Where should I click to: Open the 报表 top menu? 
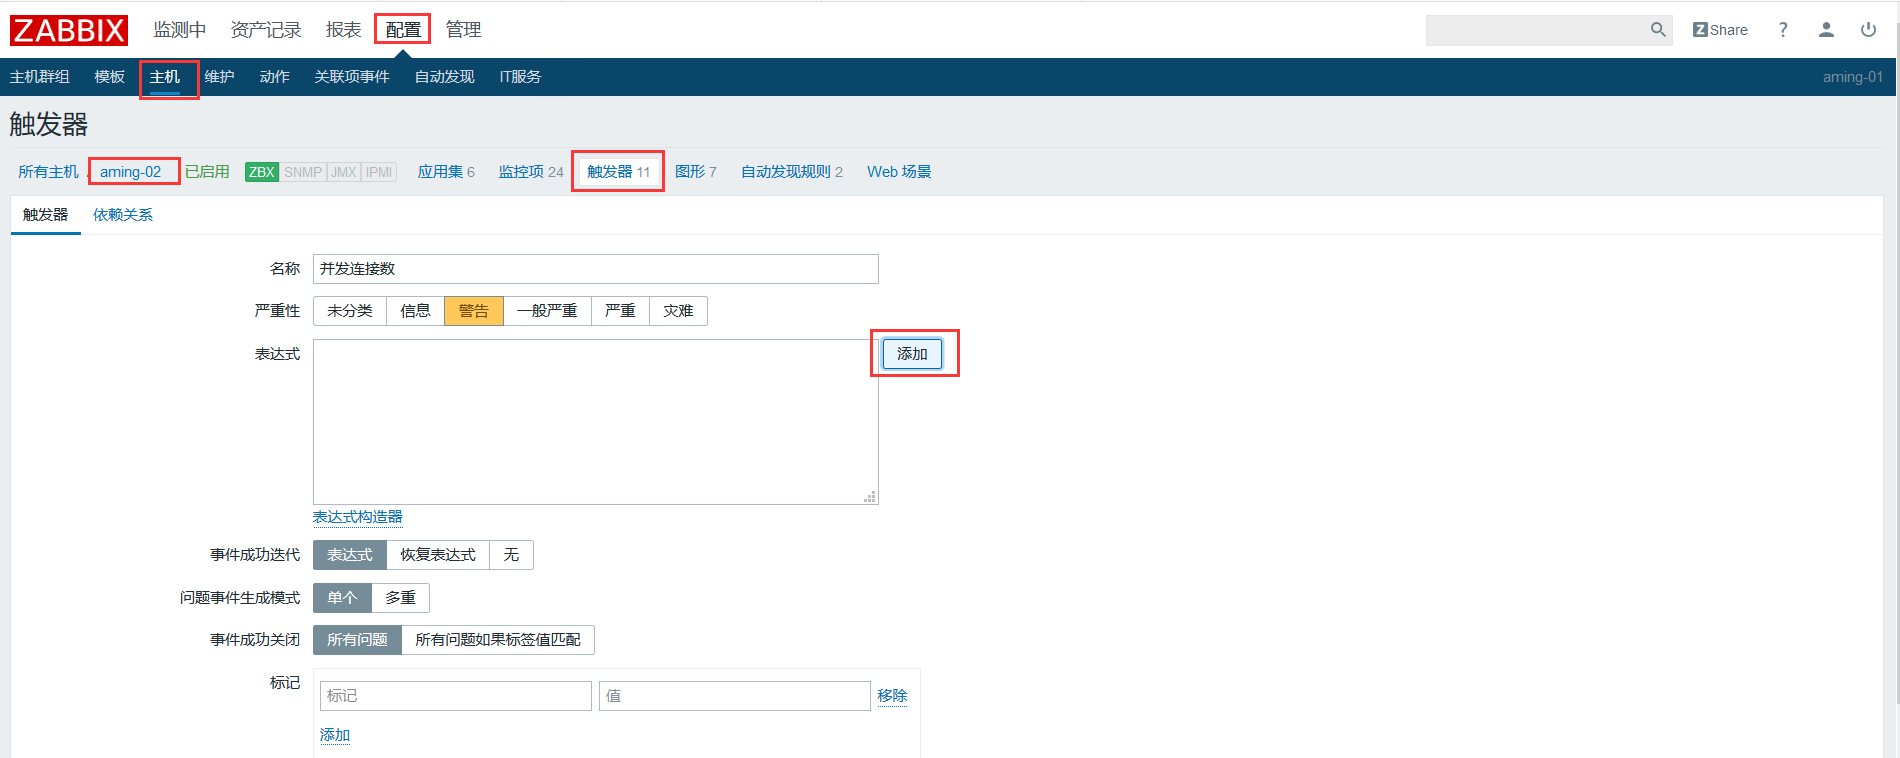(x=343, y=30)
